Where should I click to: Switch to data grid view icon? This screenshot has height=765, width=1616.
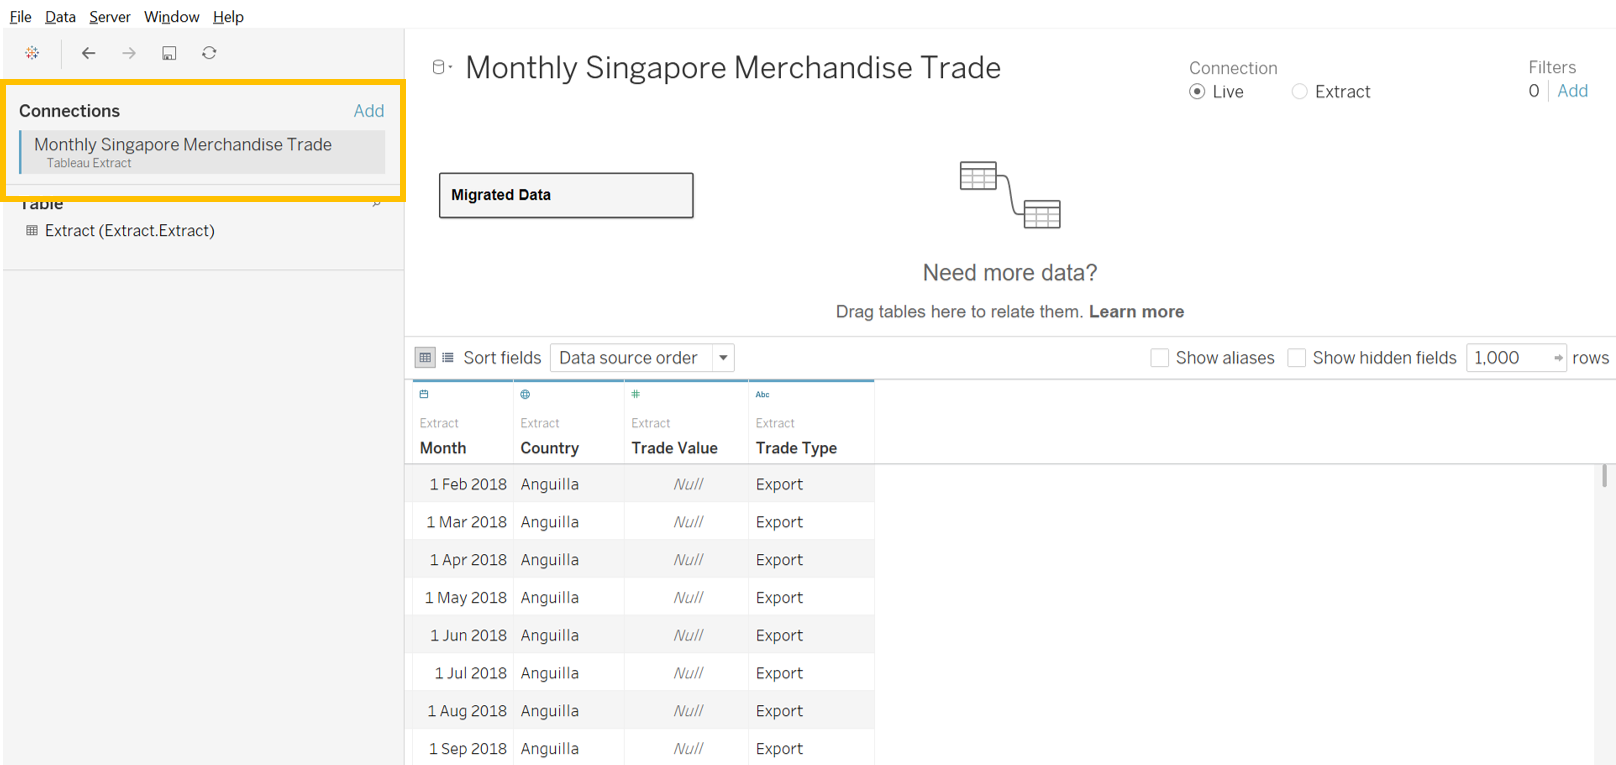[x=425, y=358]
